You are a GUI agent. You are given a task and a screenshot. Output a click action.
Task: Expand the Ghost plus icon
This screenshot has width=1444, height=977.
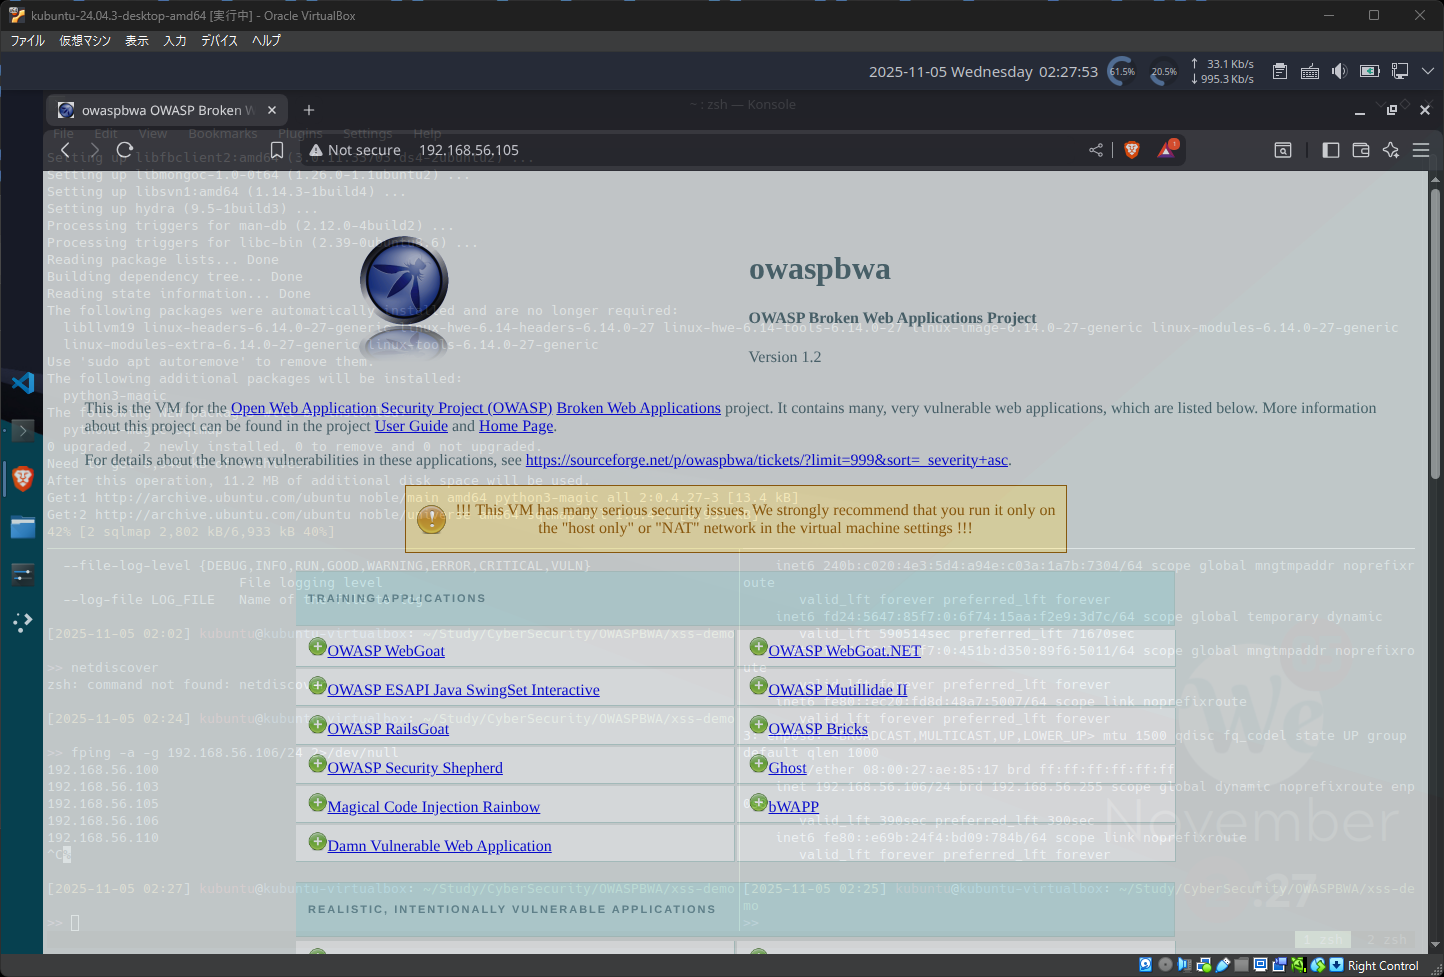758,764
